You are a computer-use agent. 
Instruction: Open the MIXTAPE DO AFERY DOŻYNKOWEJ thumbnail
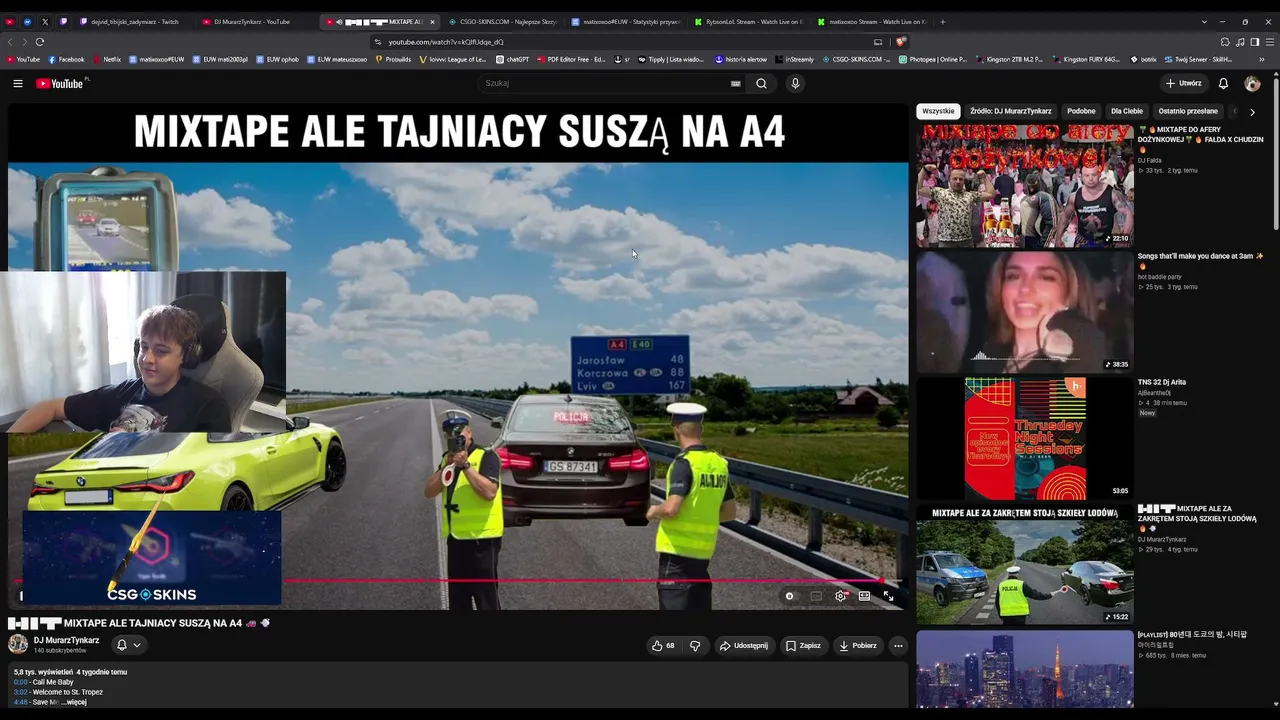click(x=1025, y=187)
